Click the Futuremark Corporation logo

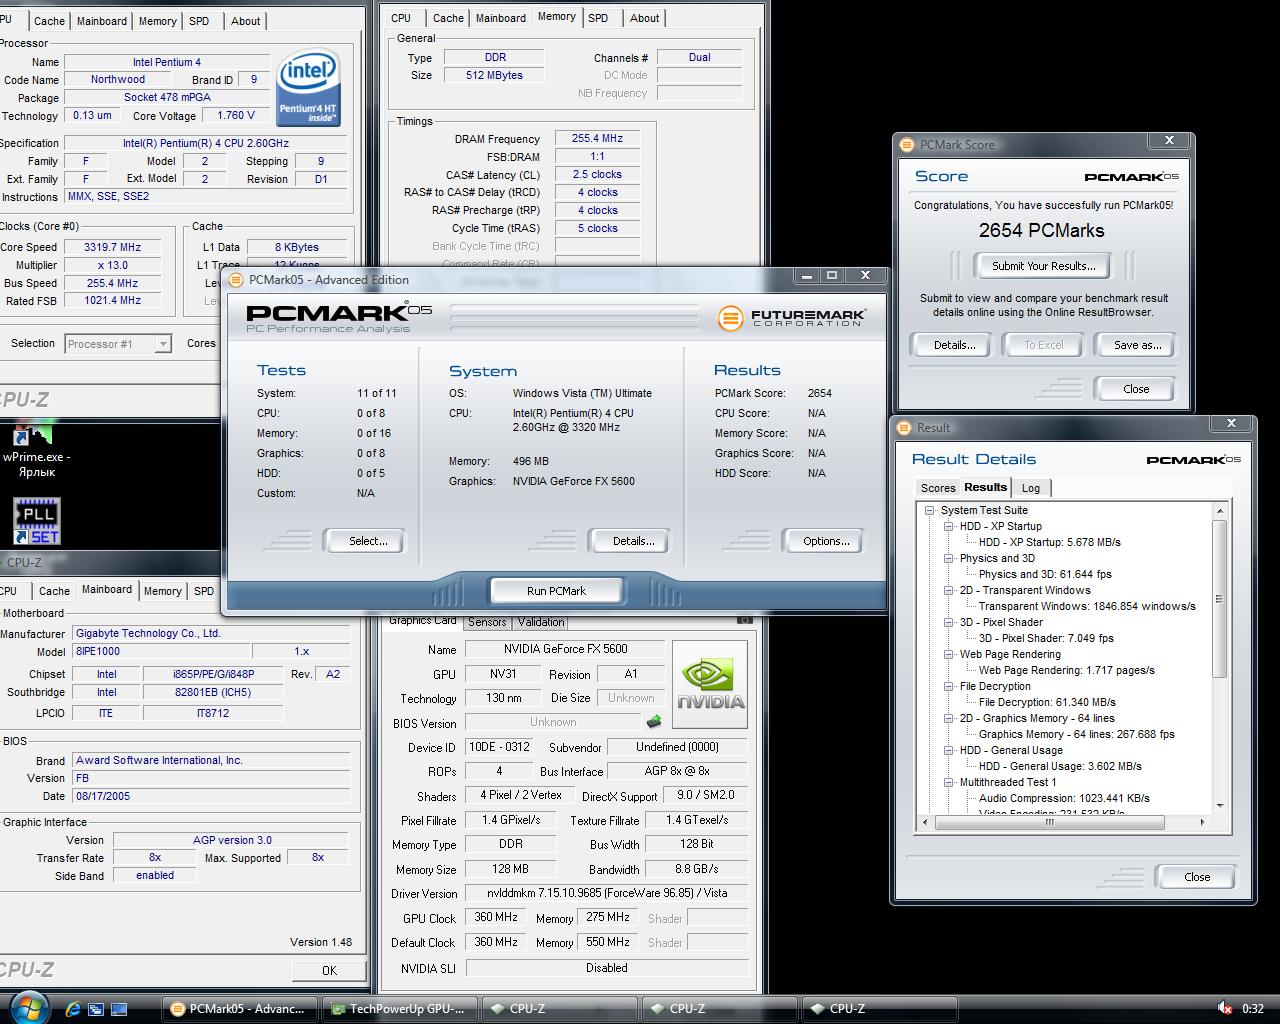pyautogui.click(x=791, y=318)
